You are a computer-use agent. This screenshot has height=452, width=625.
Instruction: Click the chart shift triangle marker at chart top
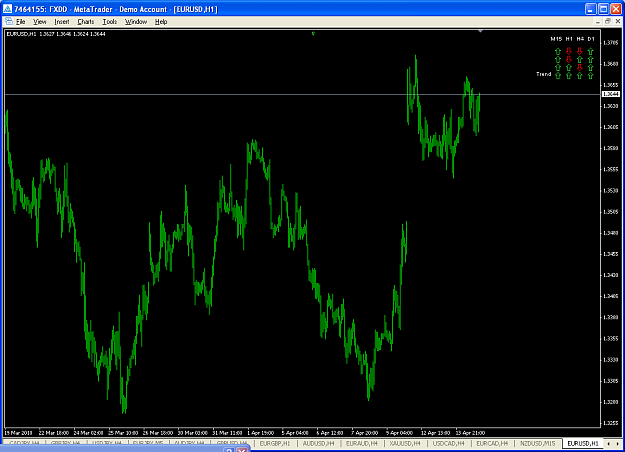480,31
